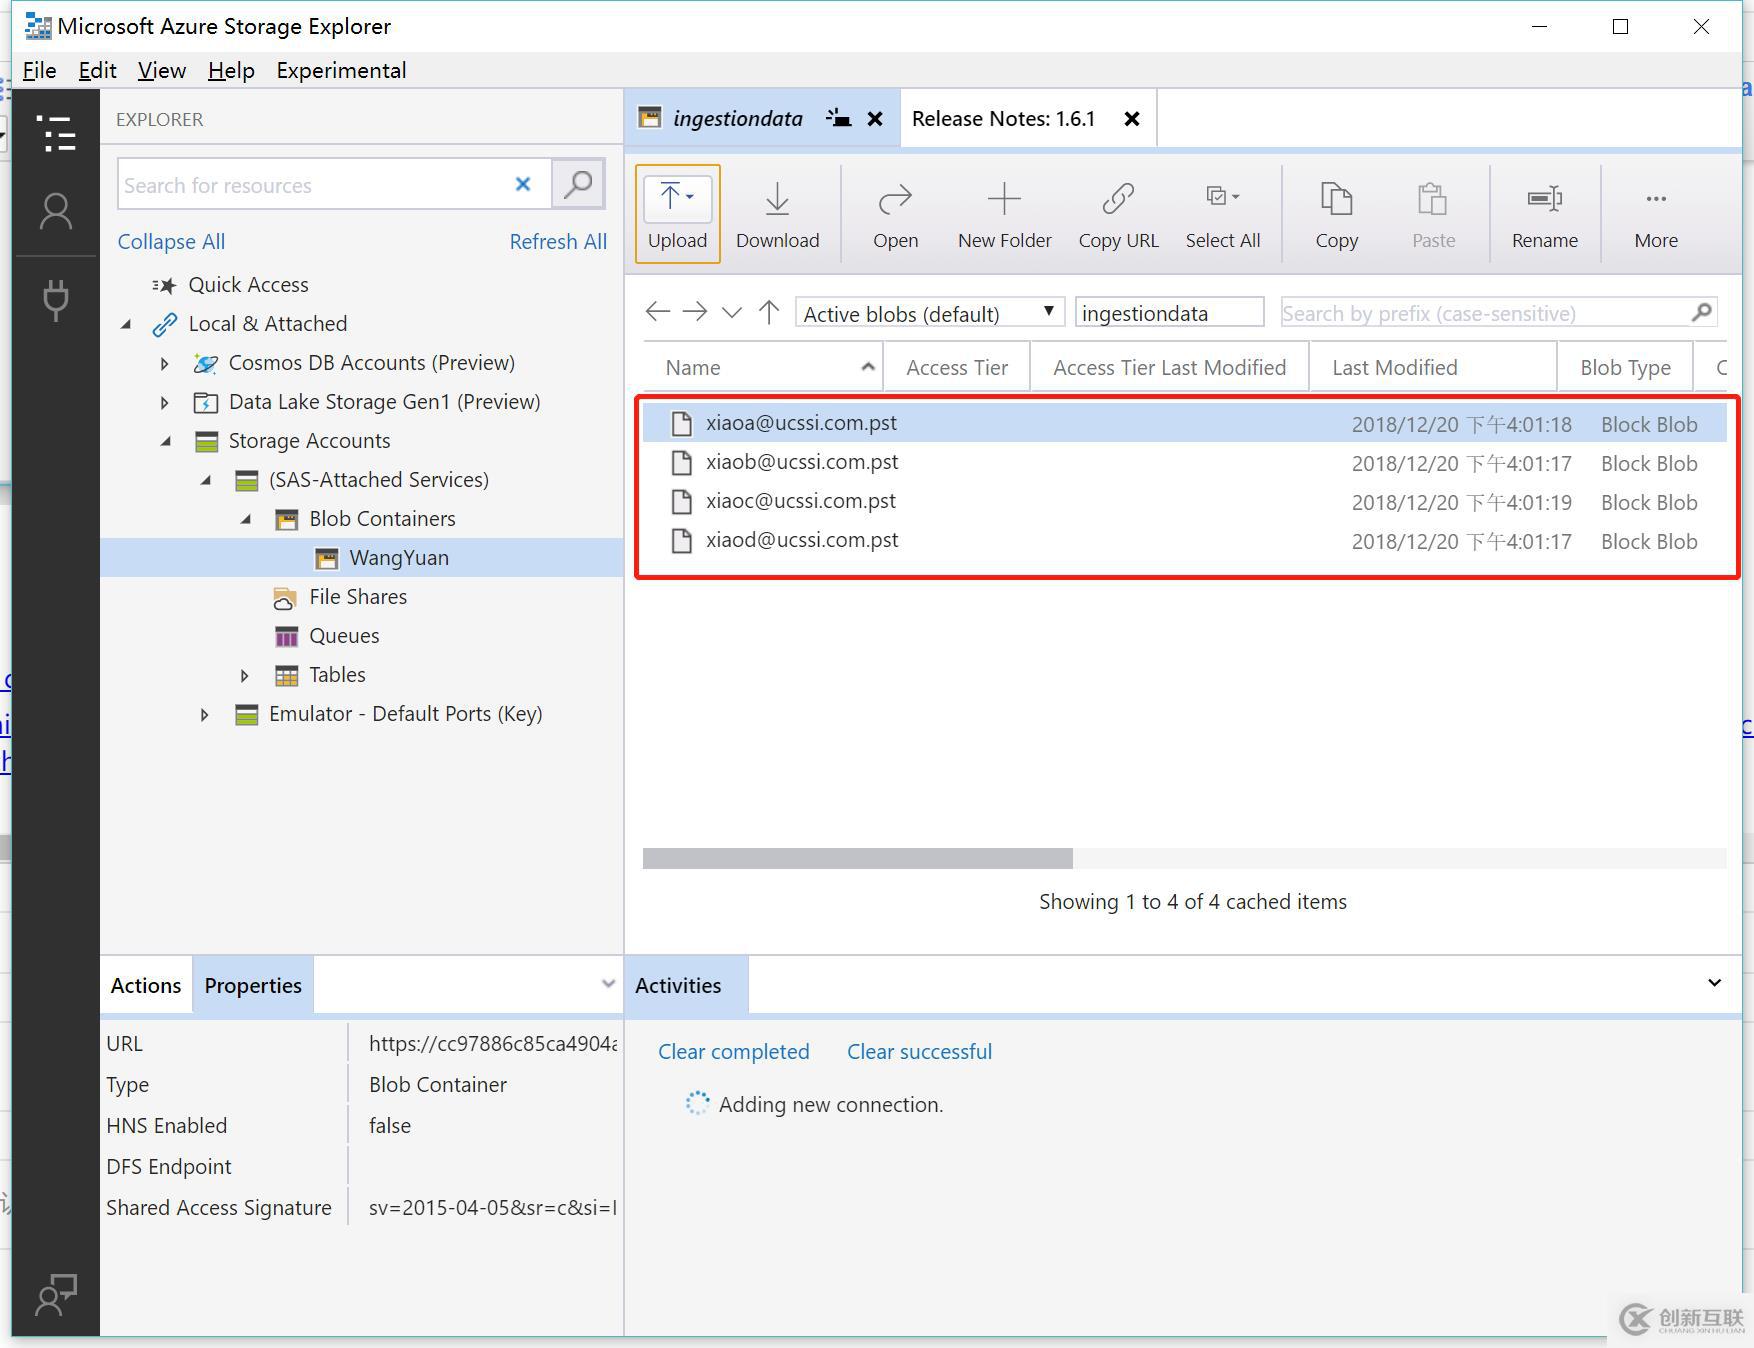Viewport: 1754px width, 1348px height.
Task: Open the Add Account plug icon
Action: click(56, 299)
